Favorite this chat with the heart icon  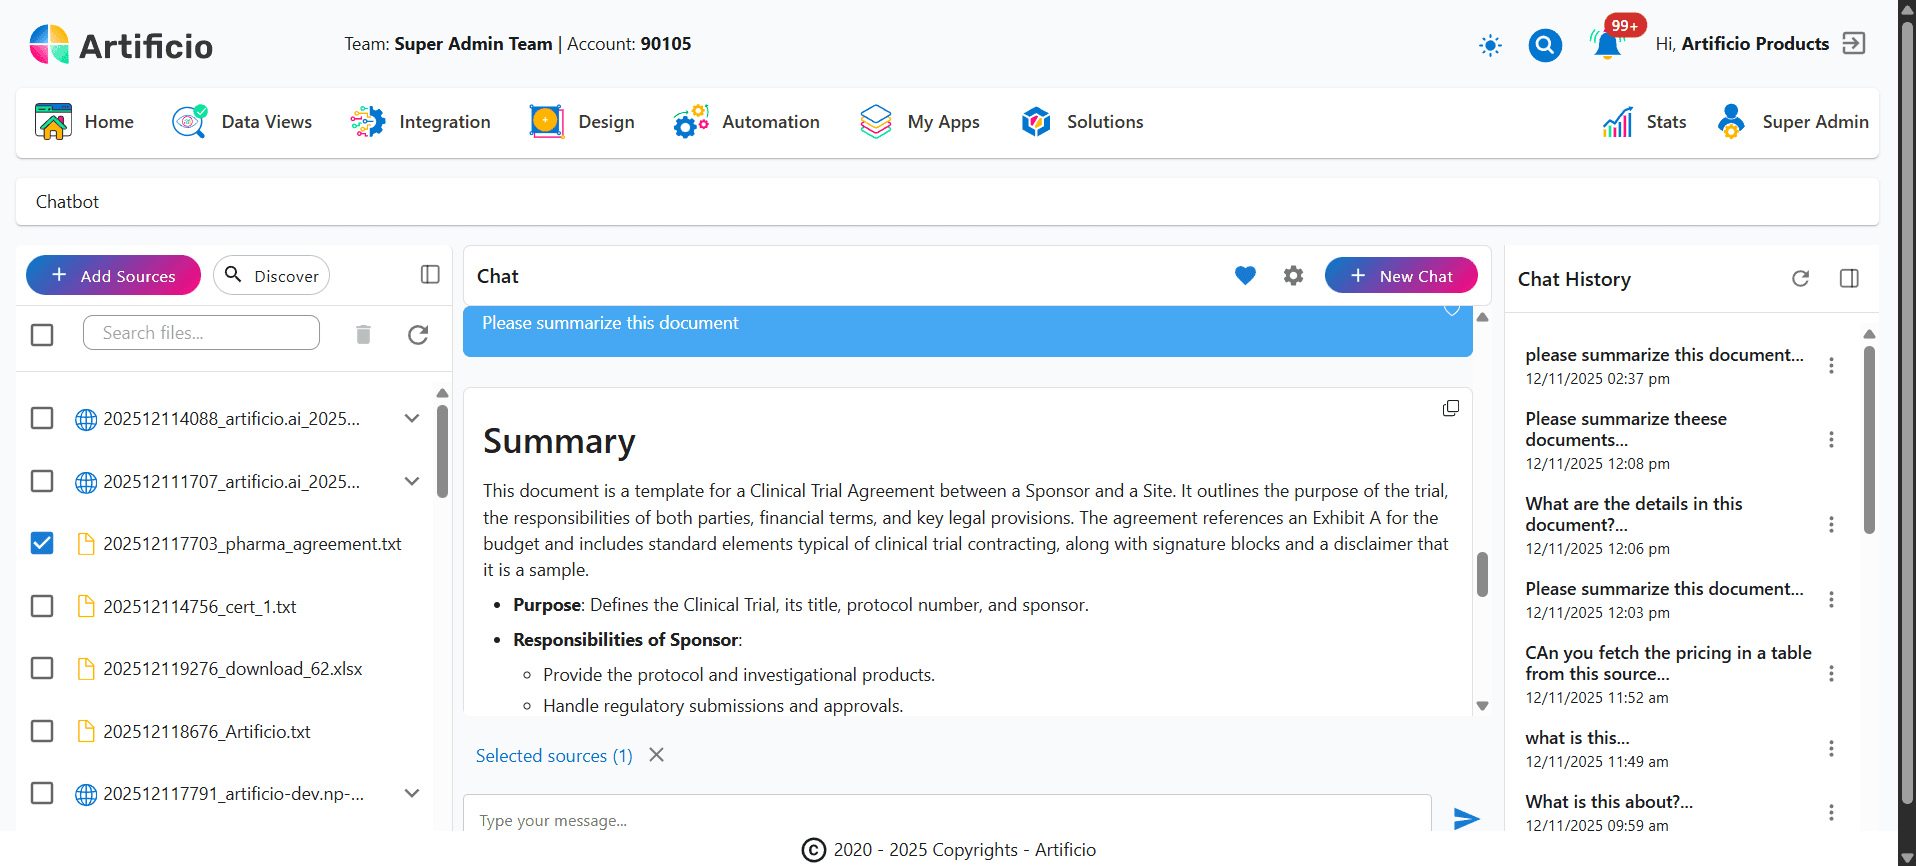(1245, 276)
